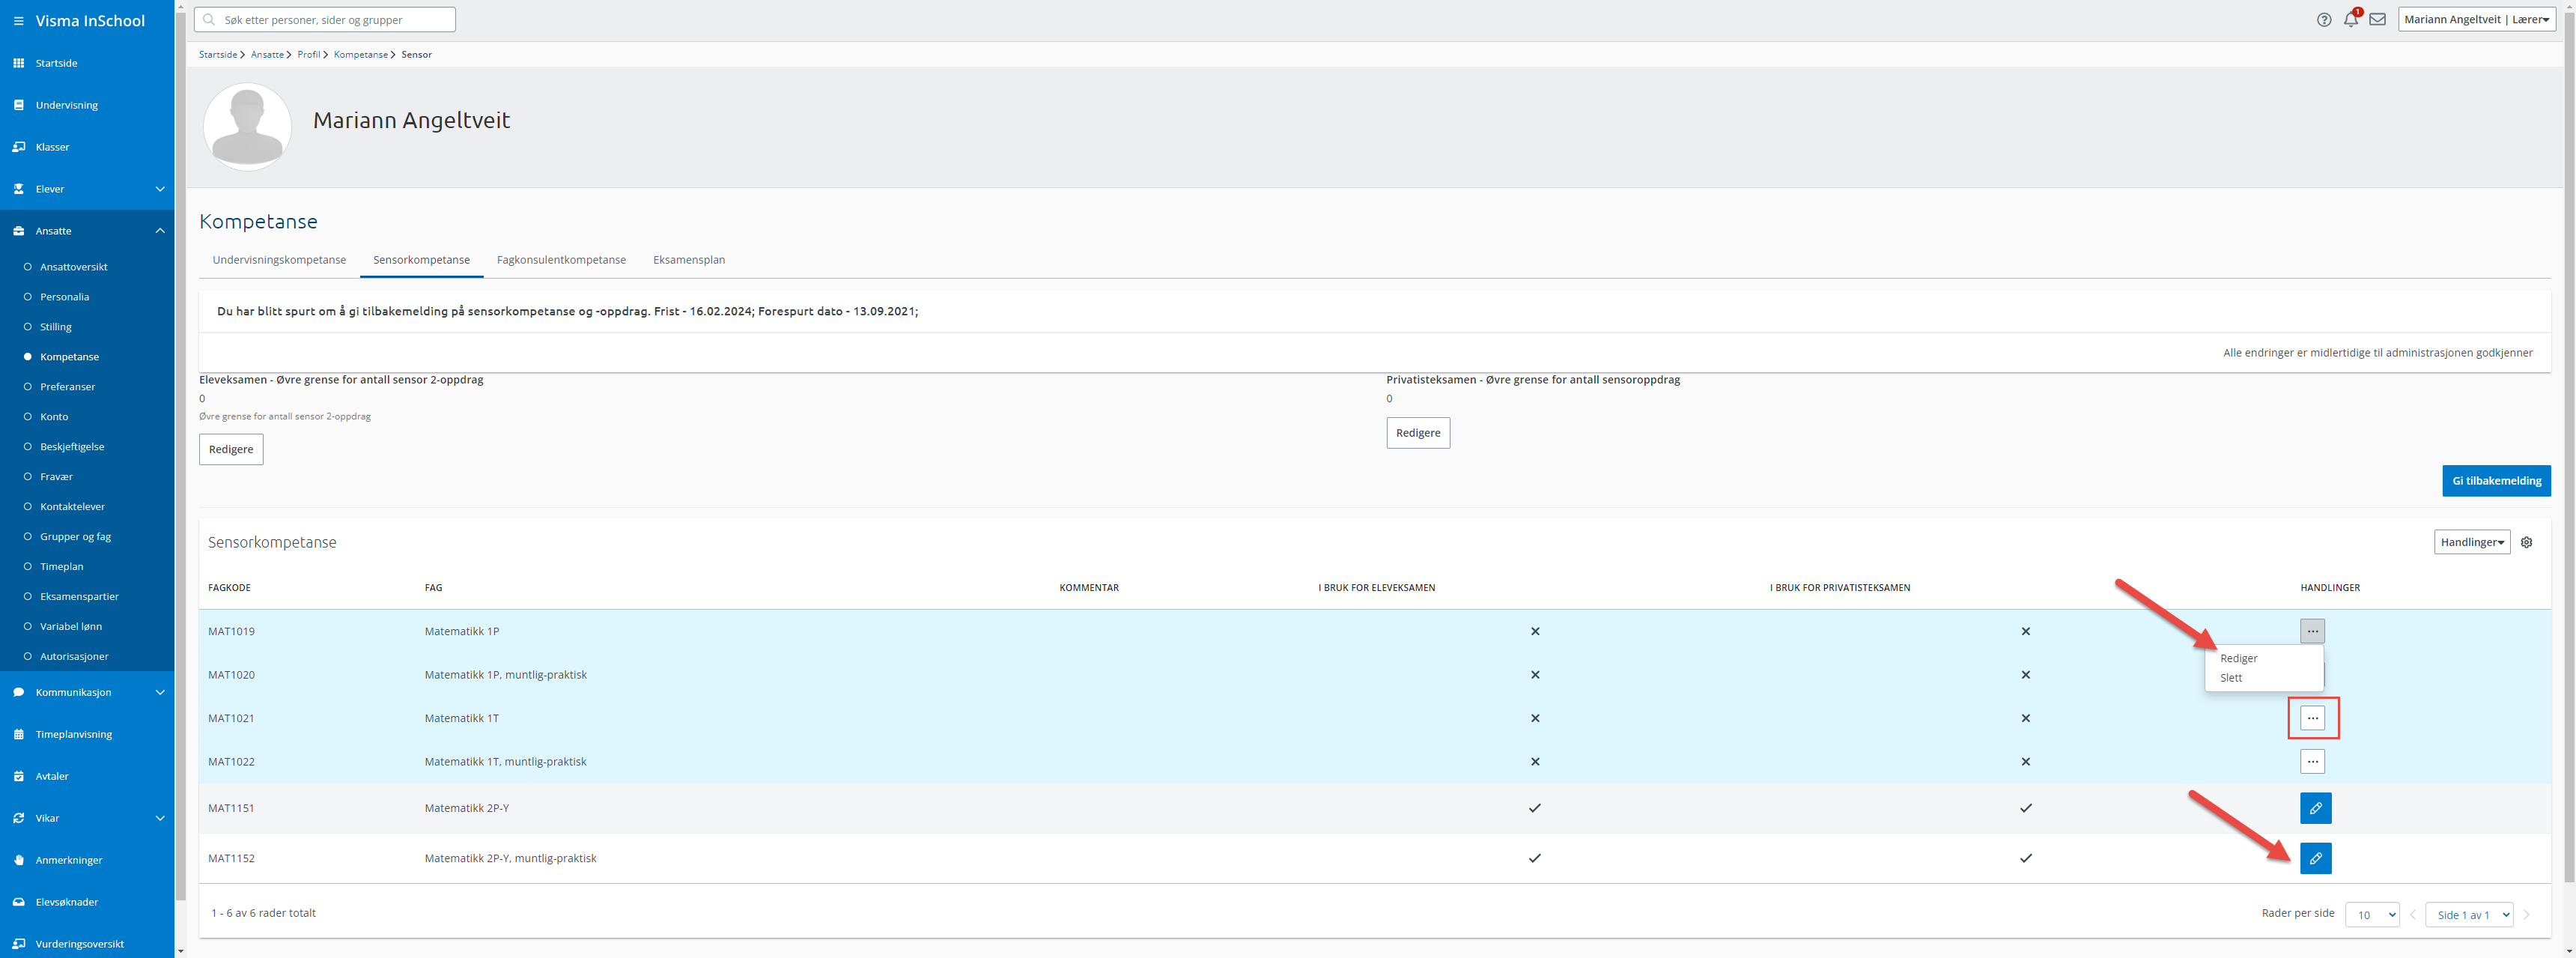Click the Avtaler sidebar icon
This screenshot has height=958, width=2576.
(18, 776)
